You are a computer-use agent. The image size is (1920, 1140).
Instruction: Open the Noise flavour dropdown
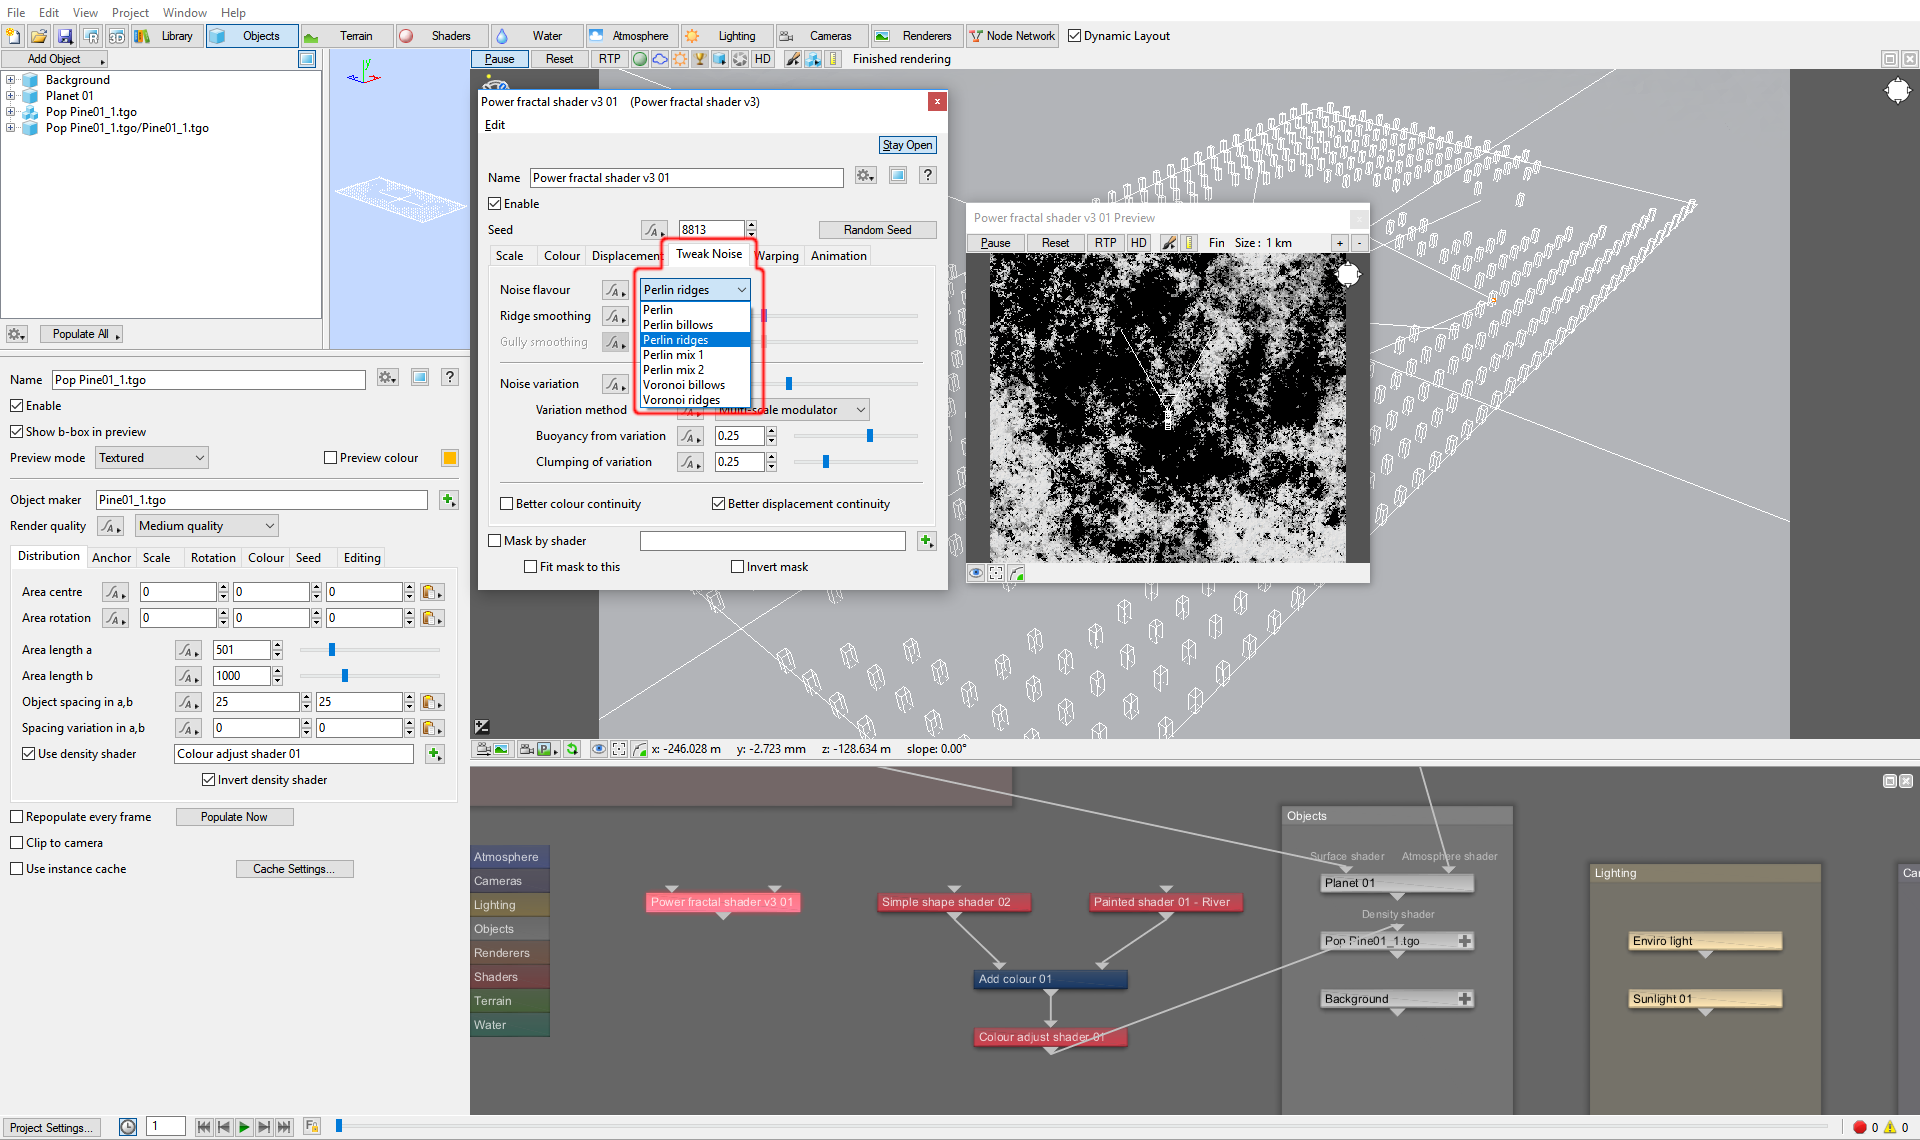click(695, 290)
